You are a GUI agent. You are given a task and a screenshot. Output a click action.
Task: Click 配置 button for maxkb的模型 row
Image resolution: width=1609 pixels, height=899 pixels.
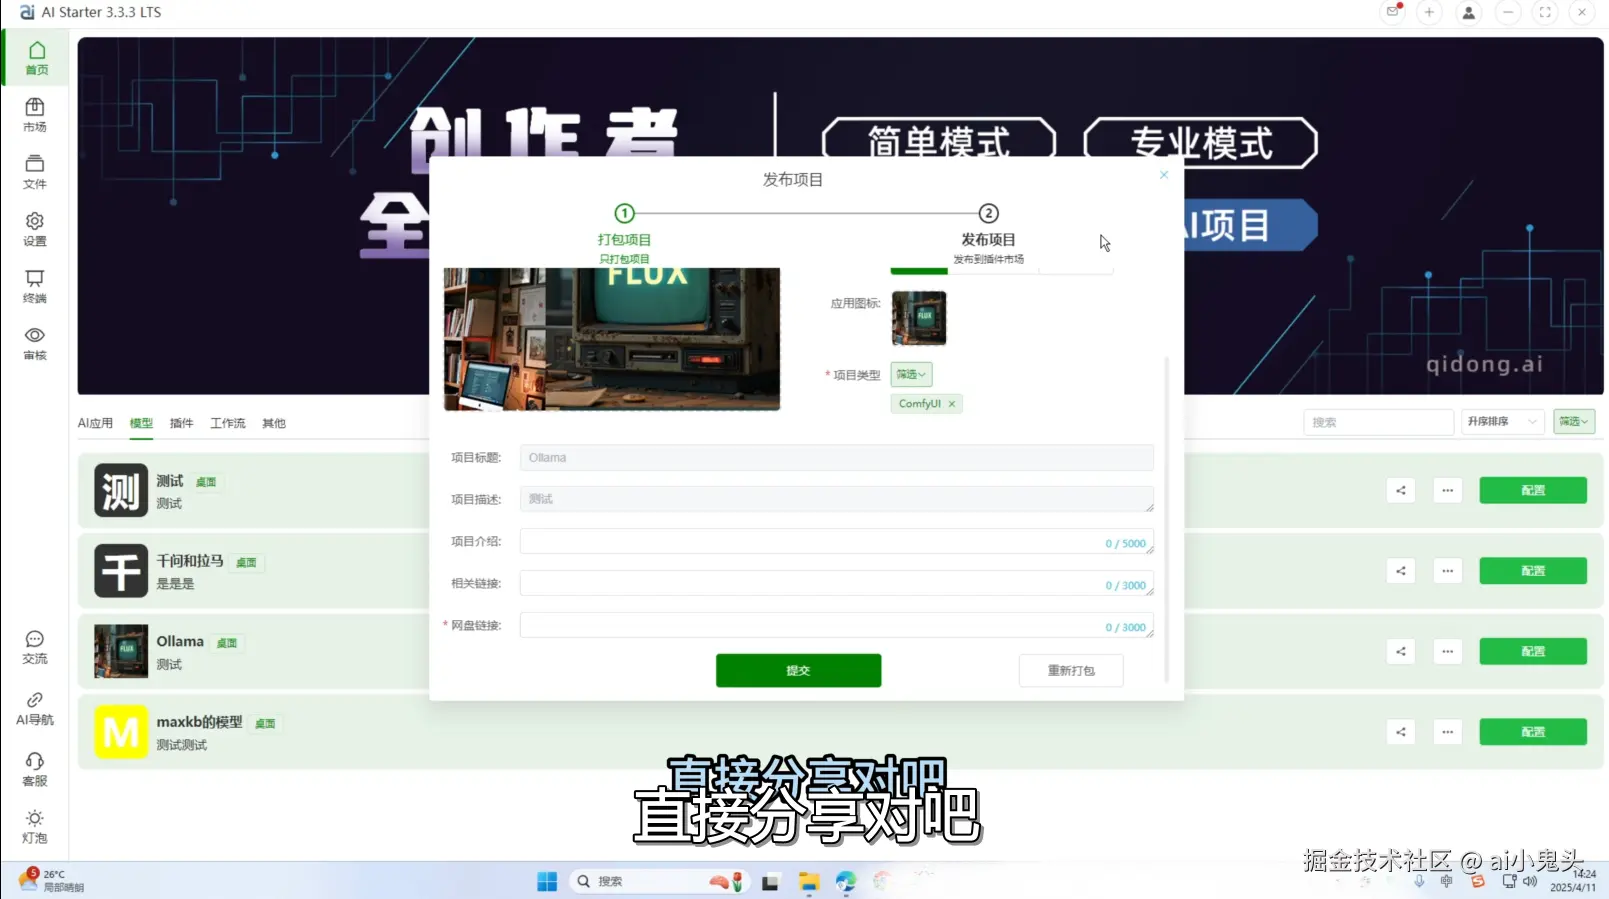coord(1533,732)
